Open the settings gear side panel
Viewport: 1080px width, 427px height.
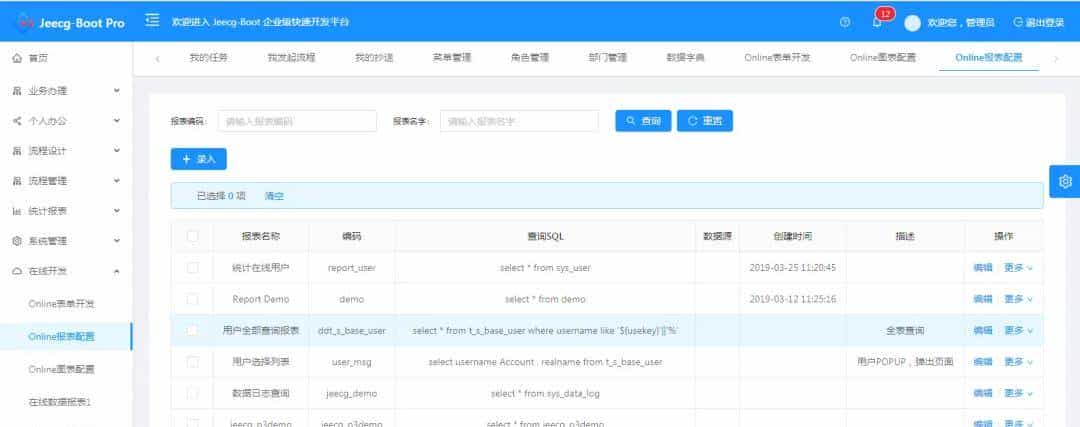[x=1065, y=181]
